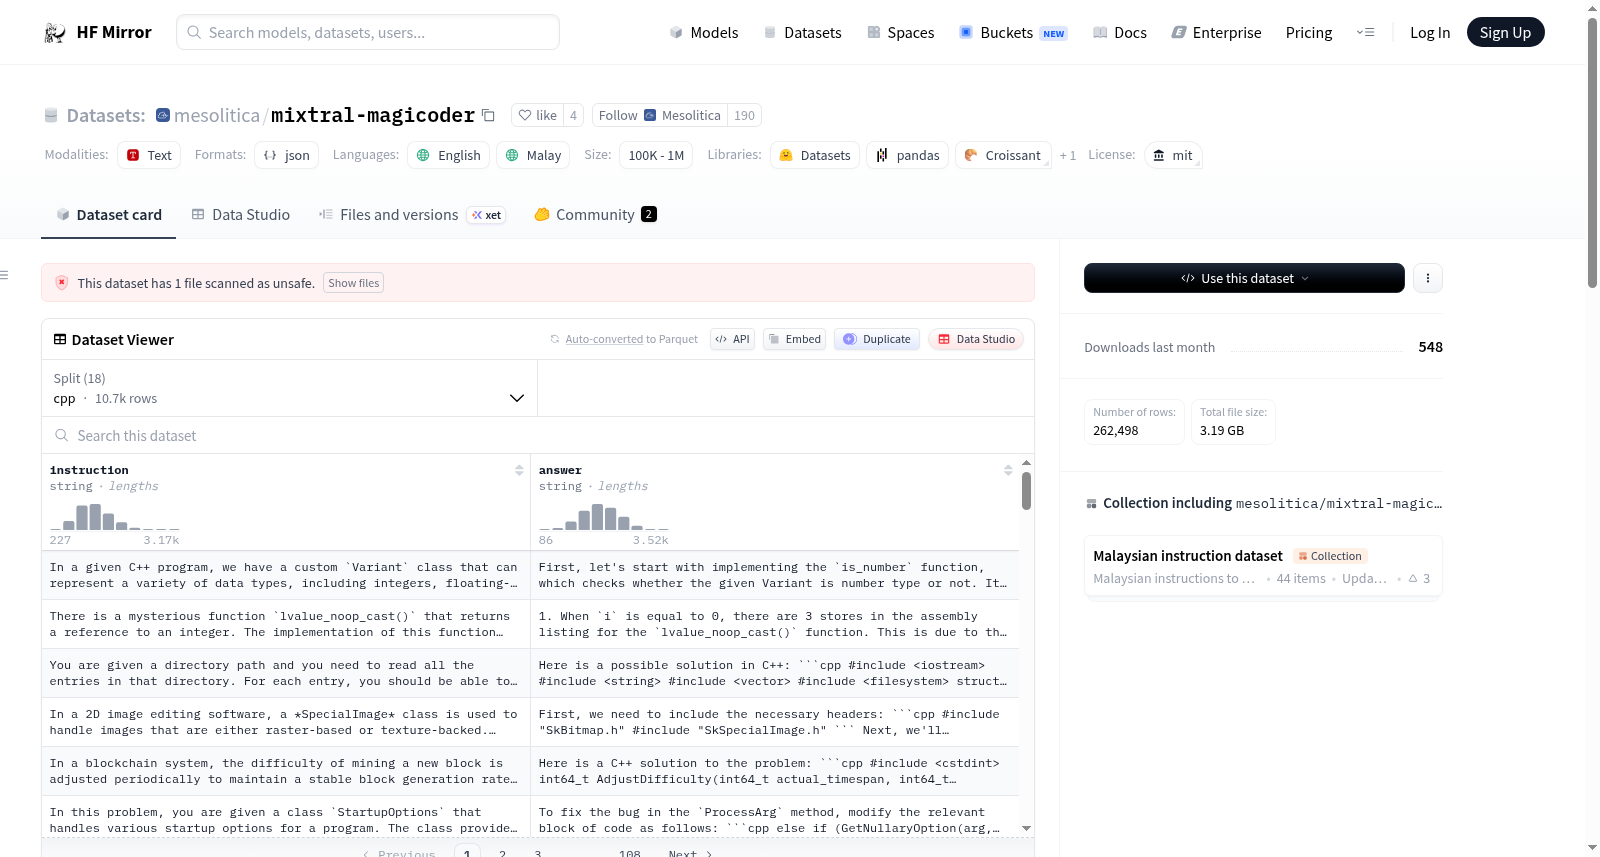Open the Docs page
The image size is (1600, 857).
[x=1120, y=32]
